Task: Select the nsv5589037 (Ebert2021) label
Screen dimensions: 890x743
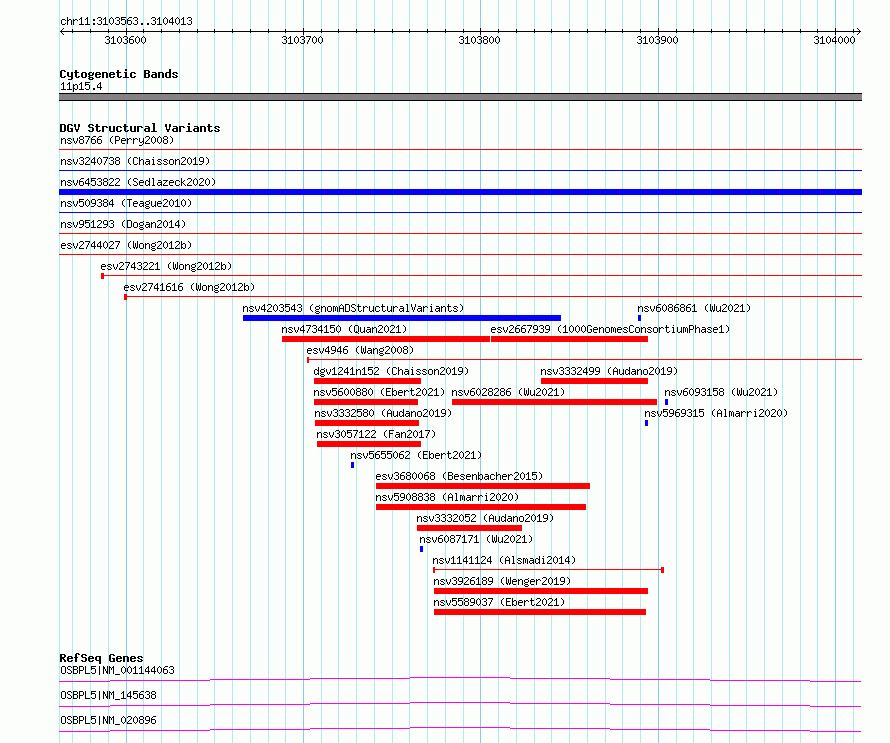Action: click(499, 602)
